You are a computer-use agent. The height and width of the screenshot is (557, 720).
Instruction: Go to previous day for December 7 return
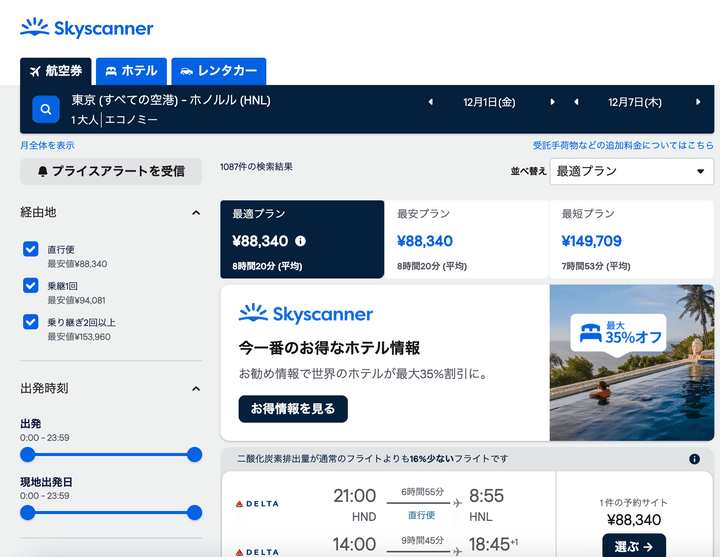click(576, 102)
